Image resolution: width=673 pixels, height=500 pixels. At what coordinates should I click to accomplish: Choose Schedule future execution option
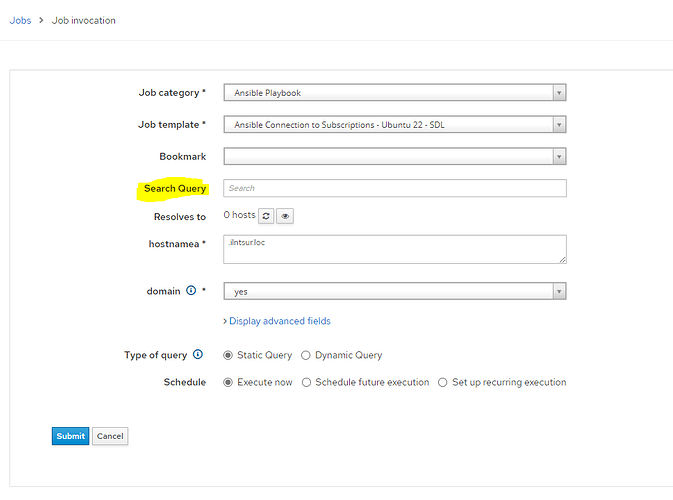[x=306, y=382]
